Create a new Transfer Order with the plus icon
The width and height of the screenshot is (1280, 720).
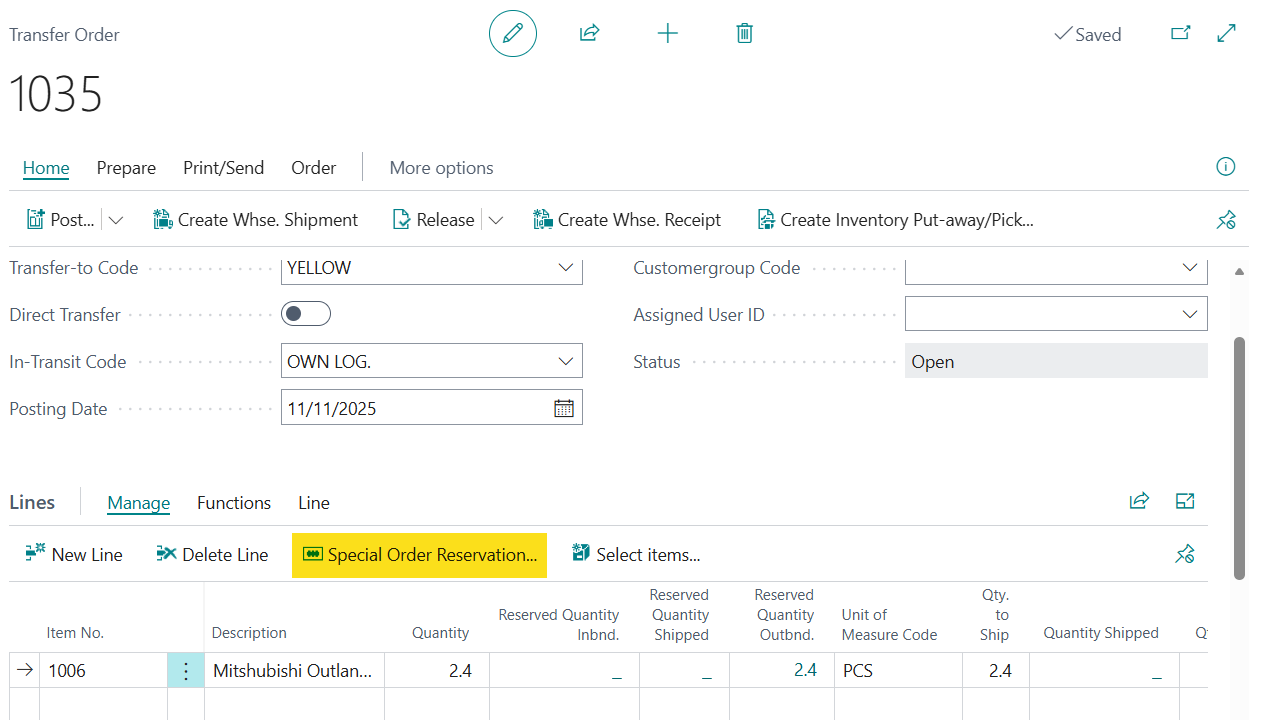[667, 33]
